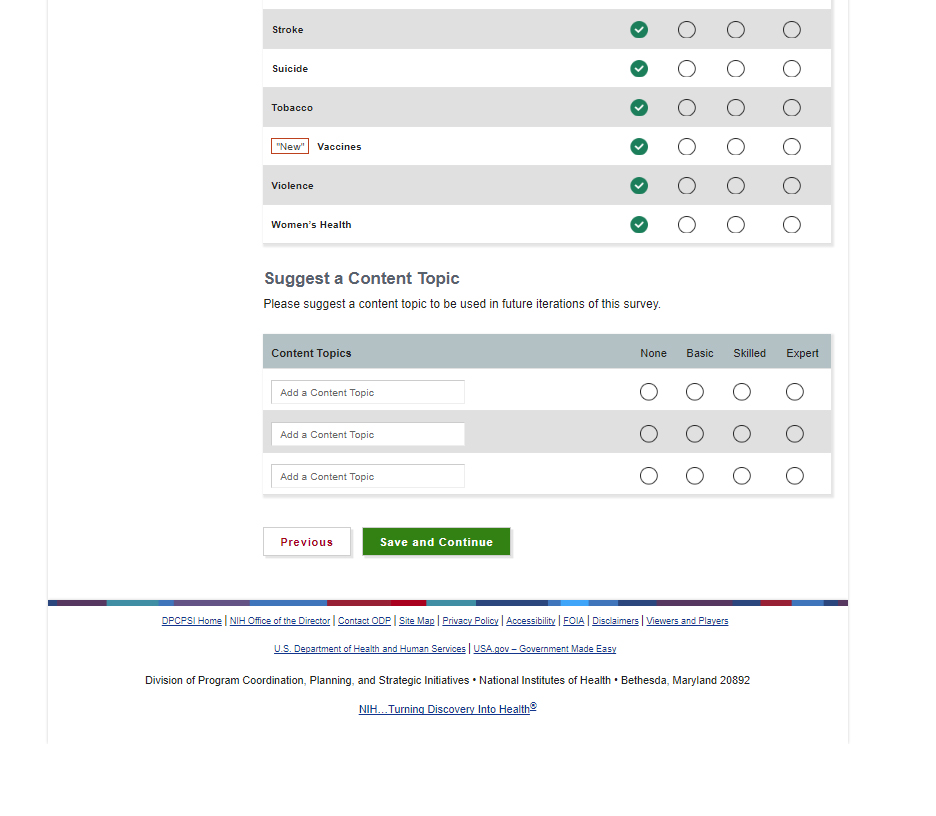Set Tobacco knowledge to Skilled
936x816 pixels.
[x=735, y=108]
